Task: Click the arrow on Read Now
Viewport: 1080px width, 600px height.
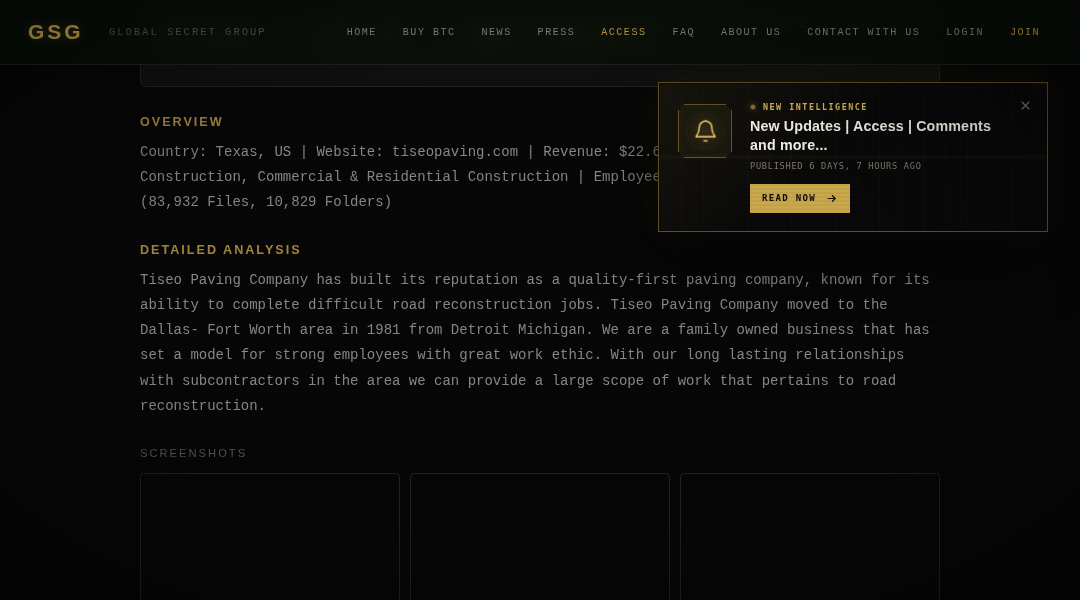Action: tap(832, 198)
